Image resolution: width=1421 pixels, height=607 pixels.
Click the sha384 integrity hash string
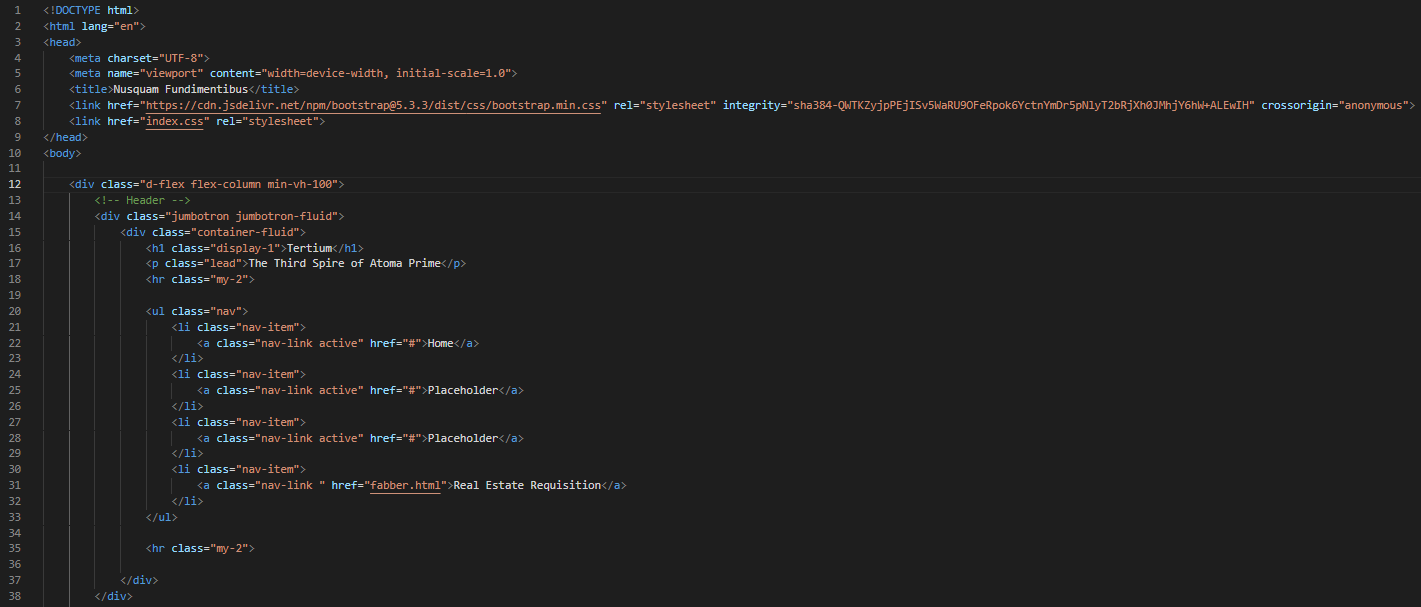1021,105
